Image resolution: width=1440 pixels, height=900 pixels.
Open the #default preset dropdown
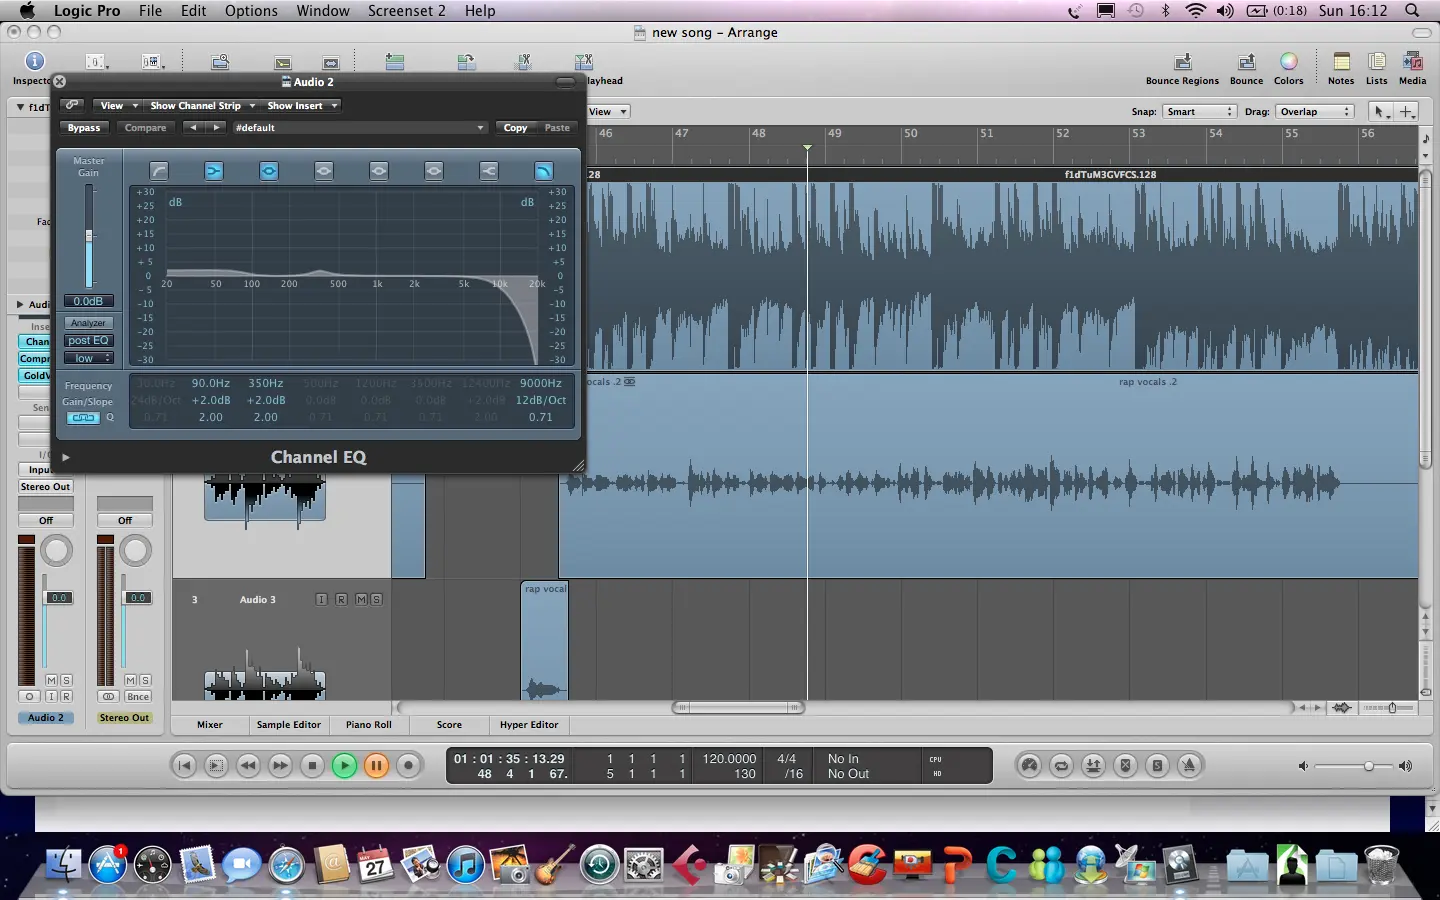point(359,128)
